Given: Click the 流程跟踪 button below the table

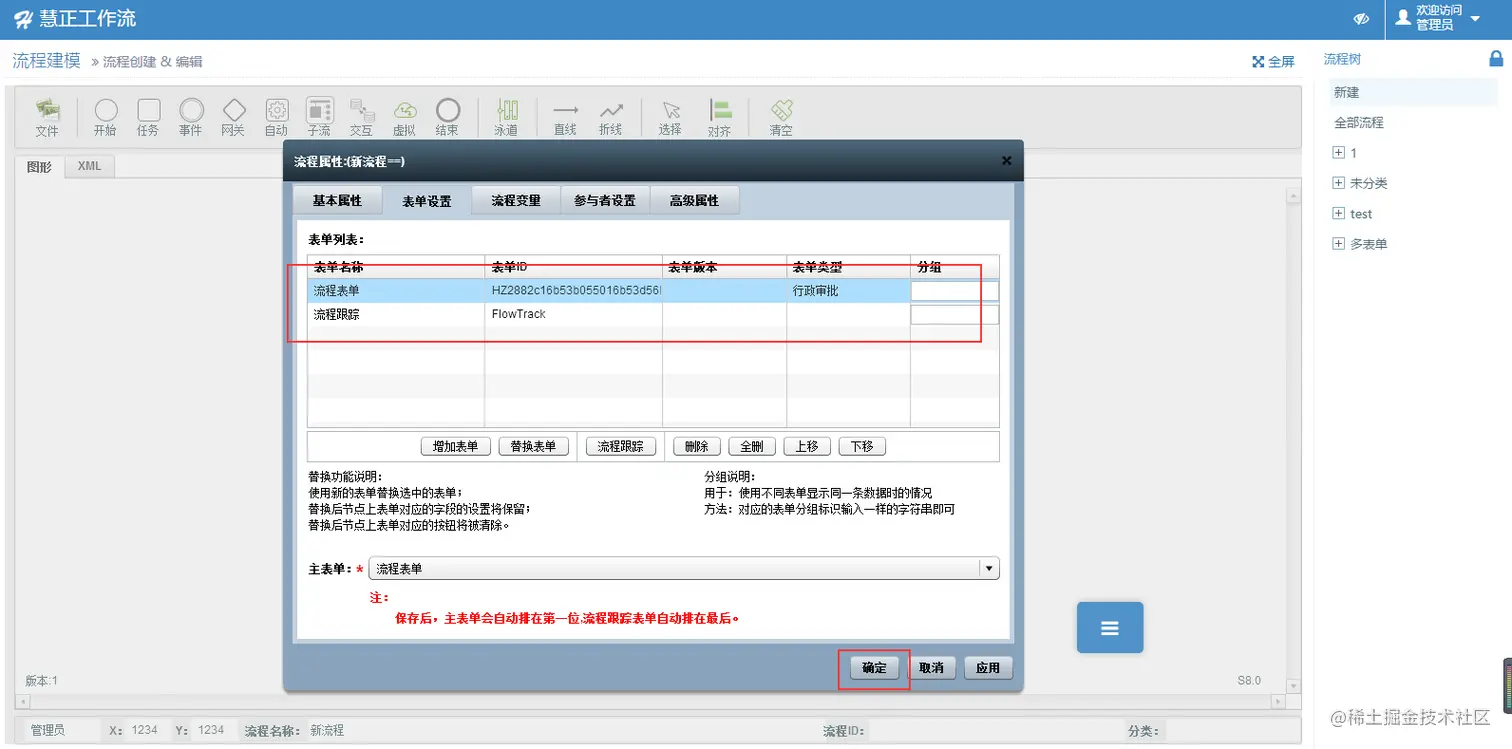Looking at the screenshot, I should pos(620,447).
